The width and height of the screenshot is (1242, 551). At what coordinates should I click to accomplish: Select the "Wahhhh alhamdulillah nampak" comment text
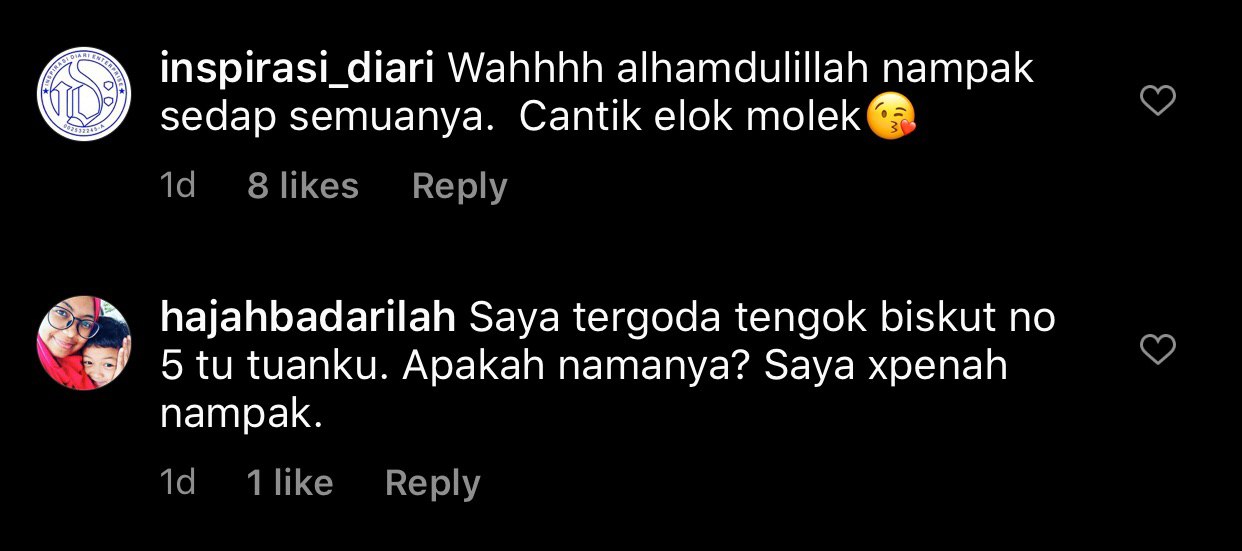[740, 71]
